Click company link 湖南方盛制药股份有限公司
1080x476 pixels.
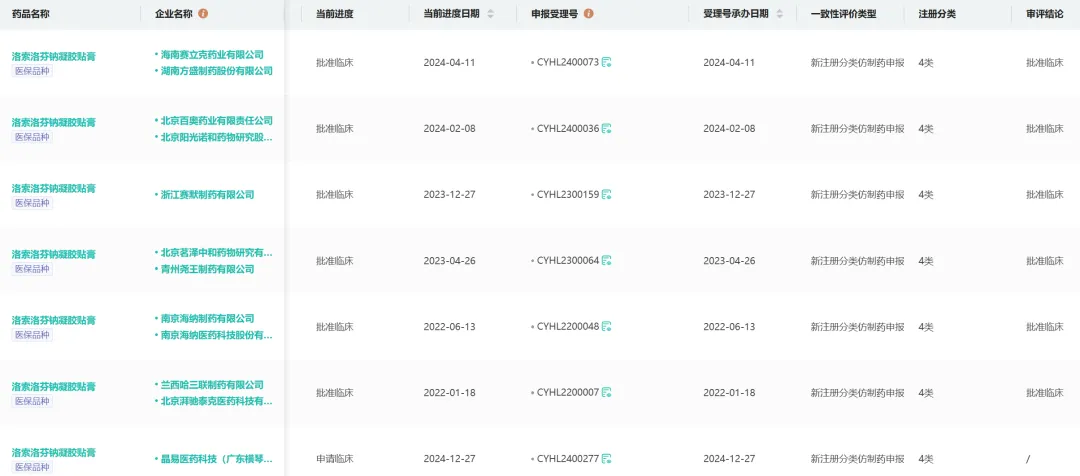coord(216,71)
